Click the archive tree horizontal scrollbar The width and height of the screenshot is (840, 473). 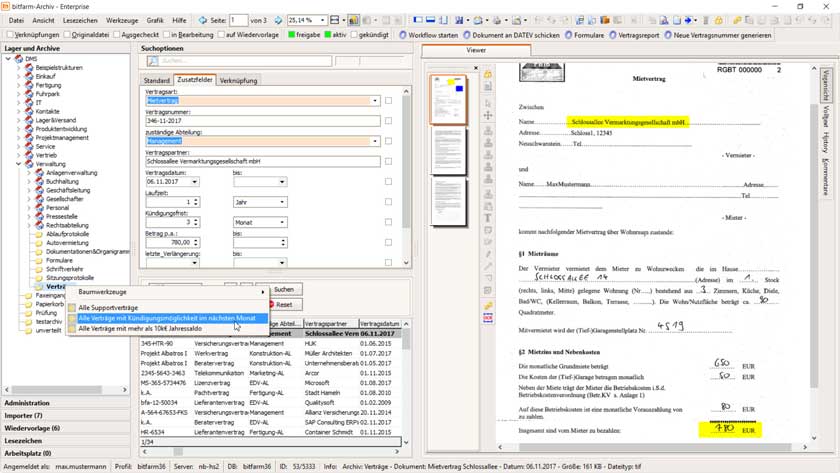65,389
